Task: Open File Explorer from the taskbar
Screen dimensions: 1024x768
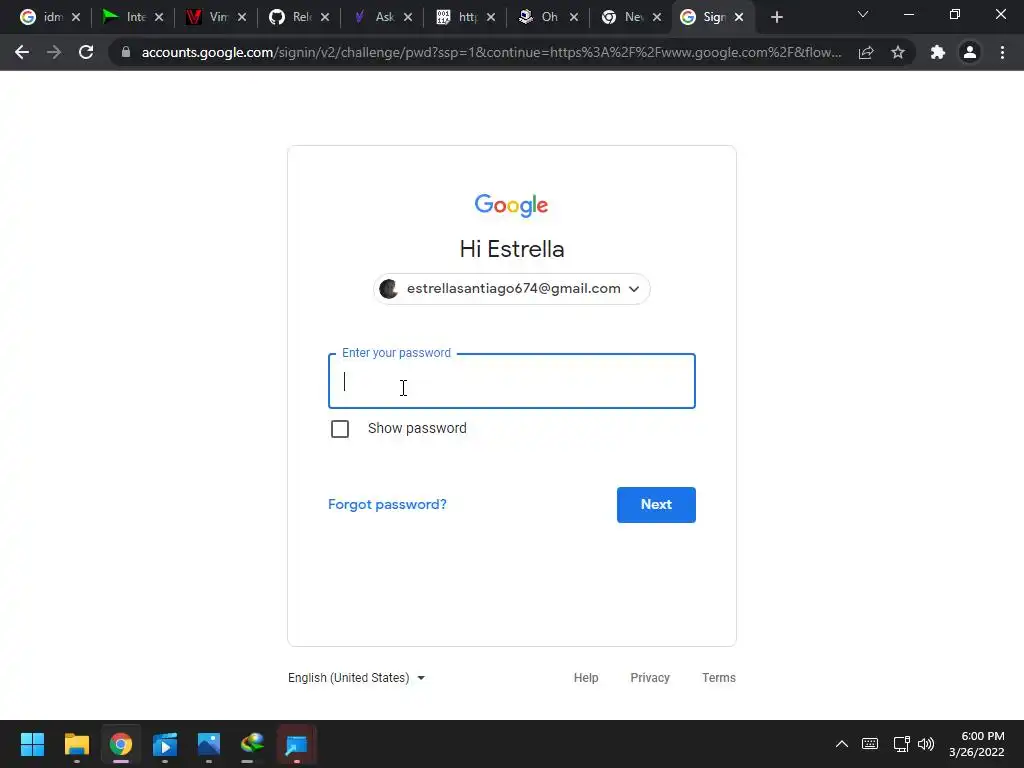Action: pyautogui.click(x=76, y=744)
